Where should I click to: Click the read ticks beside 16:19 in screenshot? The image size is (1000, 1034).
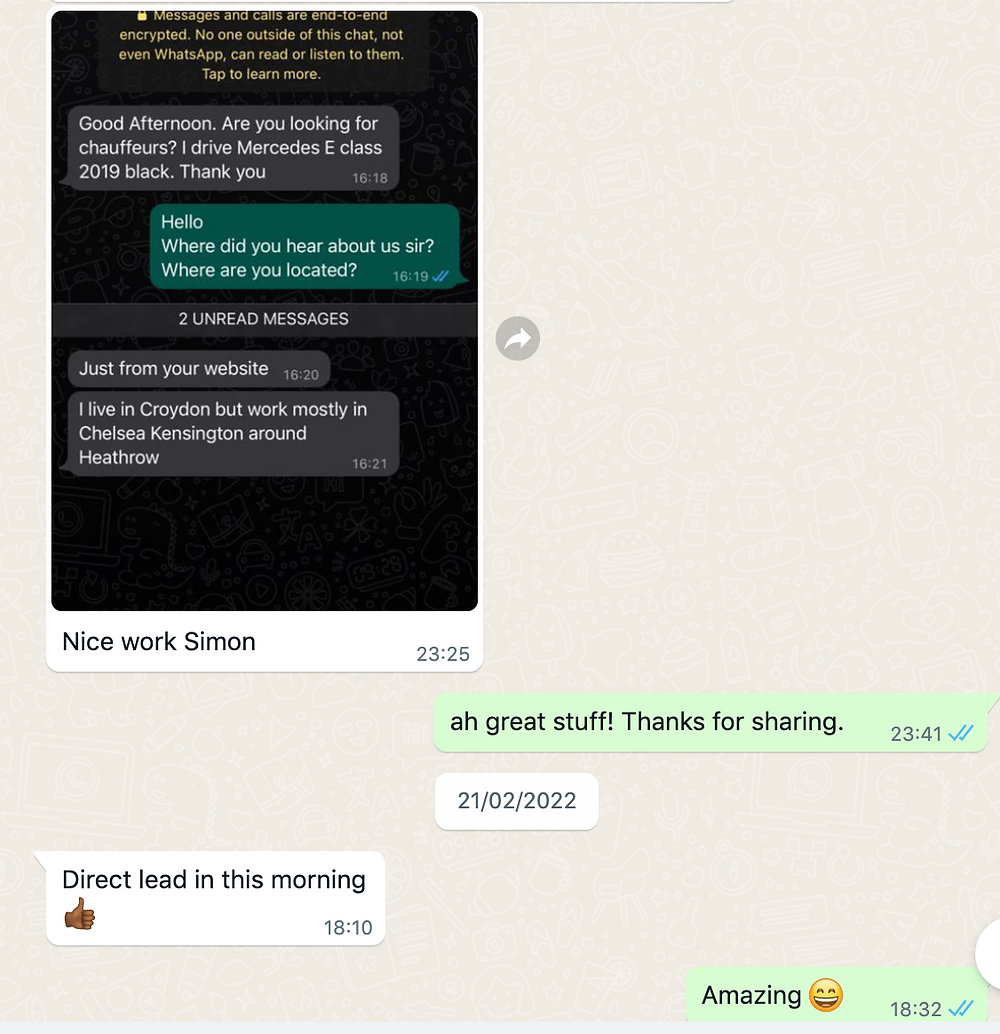point(441,276)
